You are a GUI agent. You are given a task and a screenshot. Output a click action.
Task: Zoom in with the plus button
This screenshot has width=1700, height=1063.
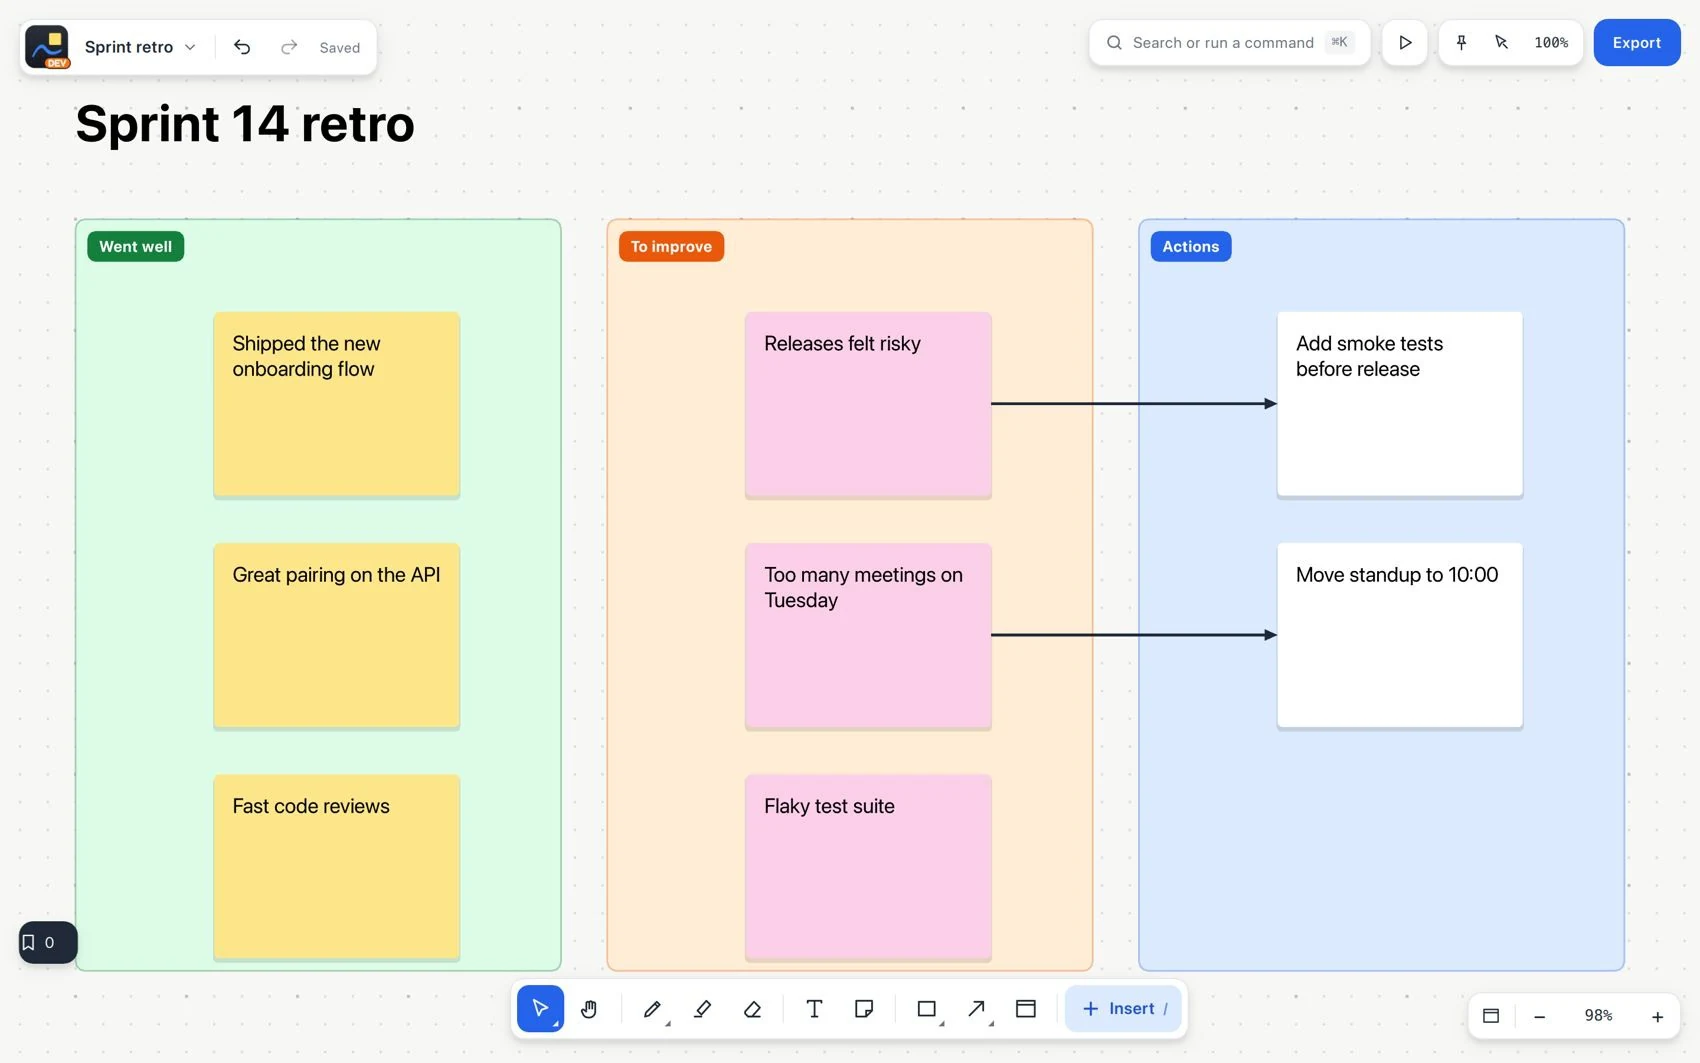1657,1016
